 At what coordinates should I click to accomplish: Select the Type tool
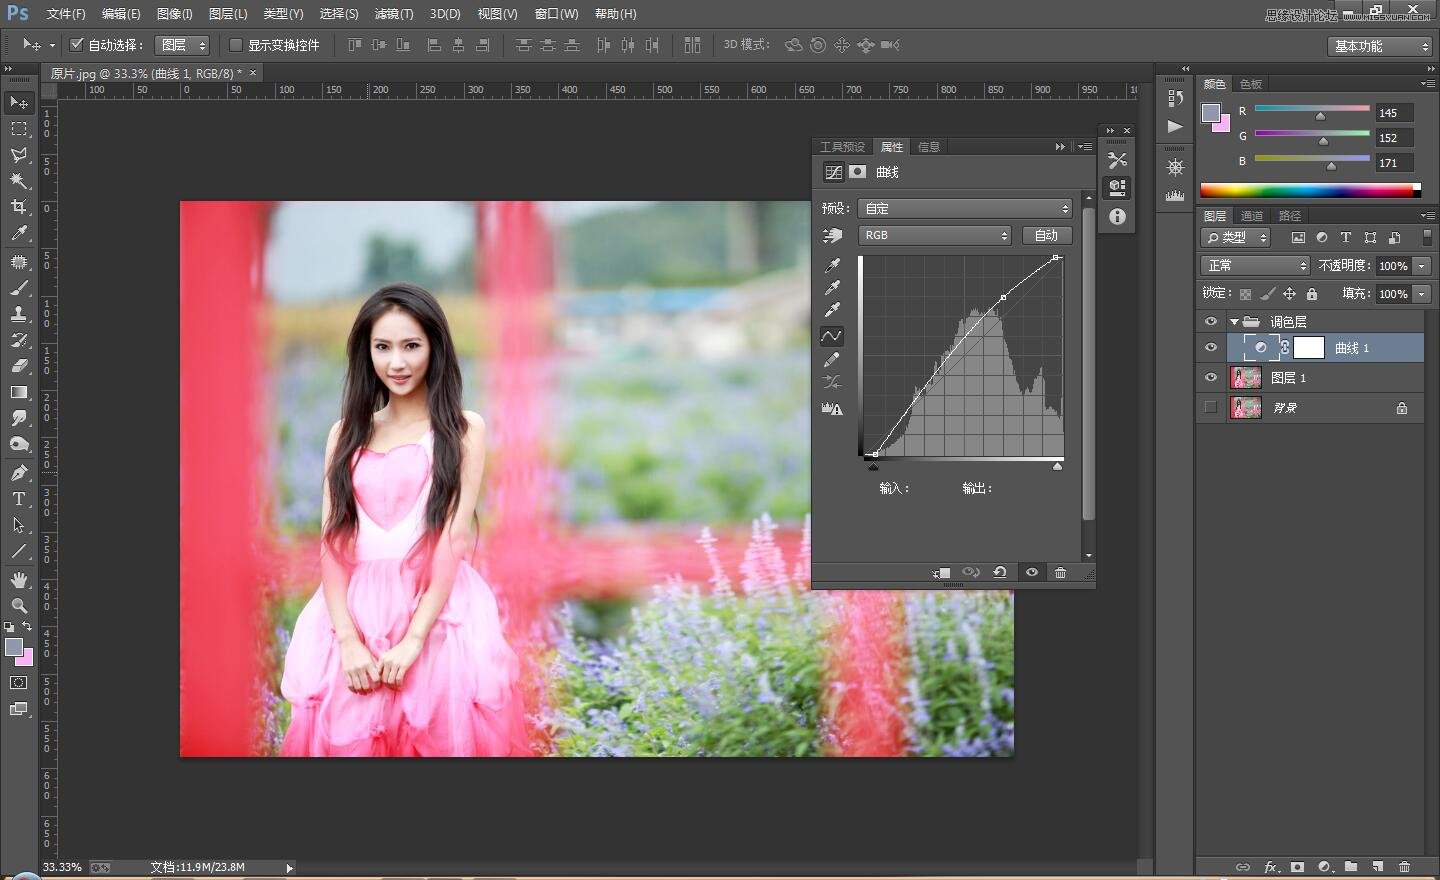(x=19, y=499)
